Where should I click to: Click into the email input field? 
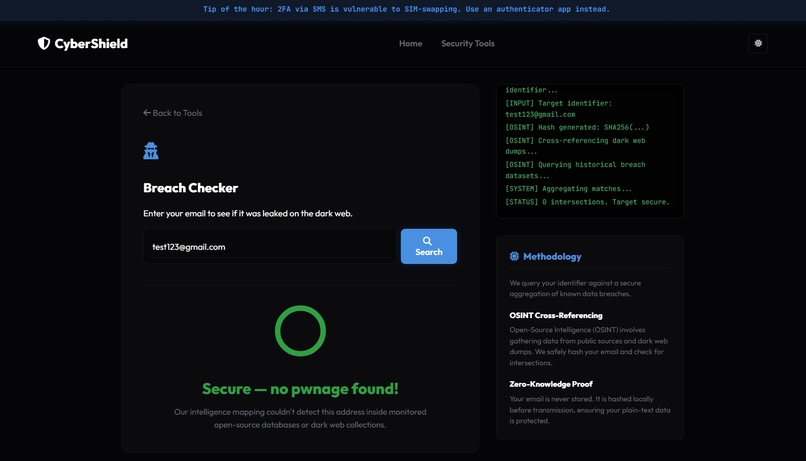269,247
